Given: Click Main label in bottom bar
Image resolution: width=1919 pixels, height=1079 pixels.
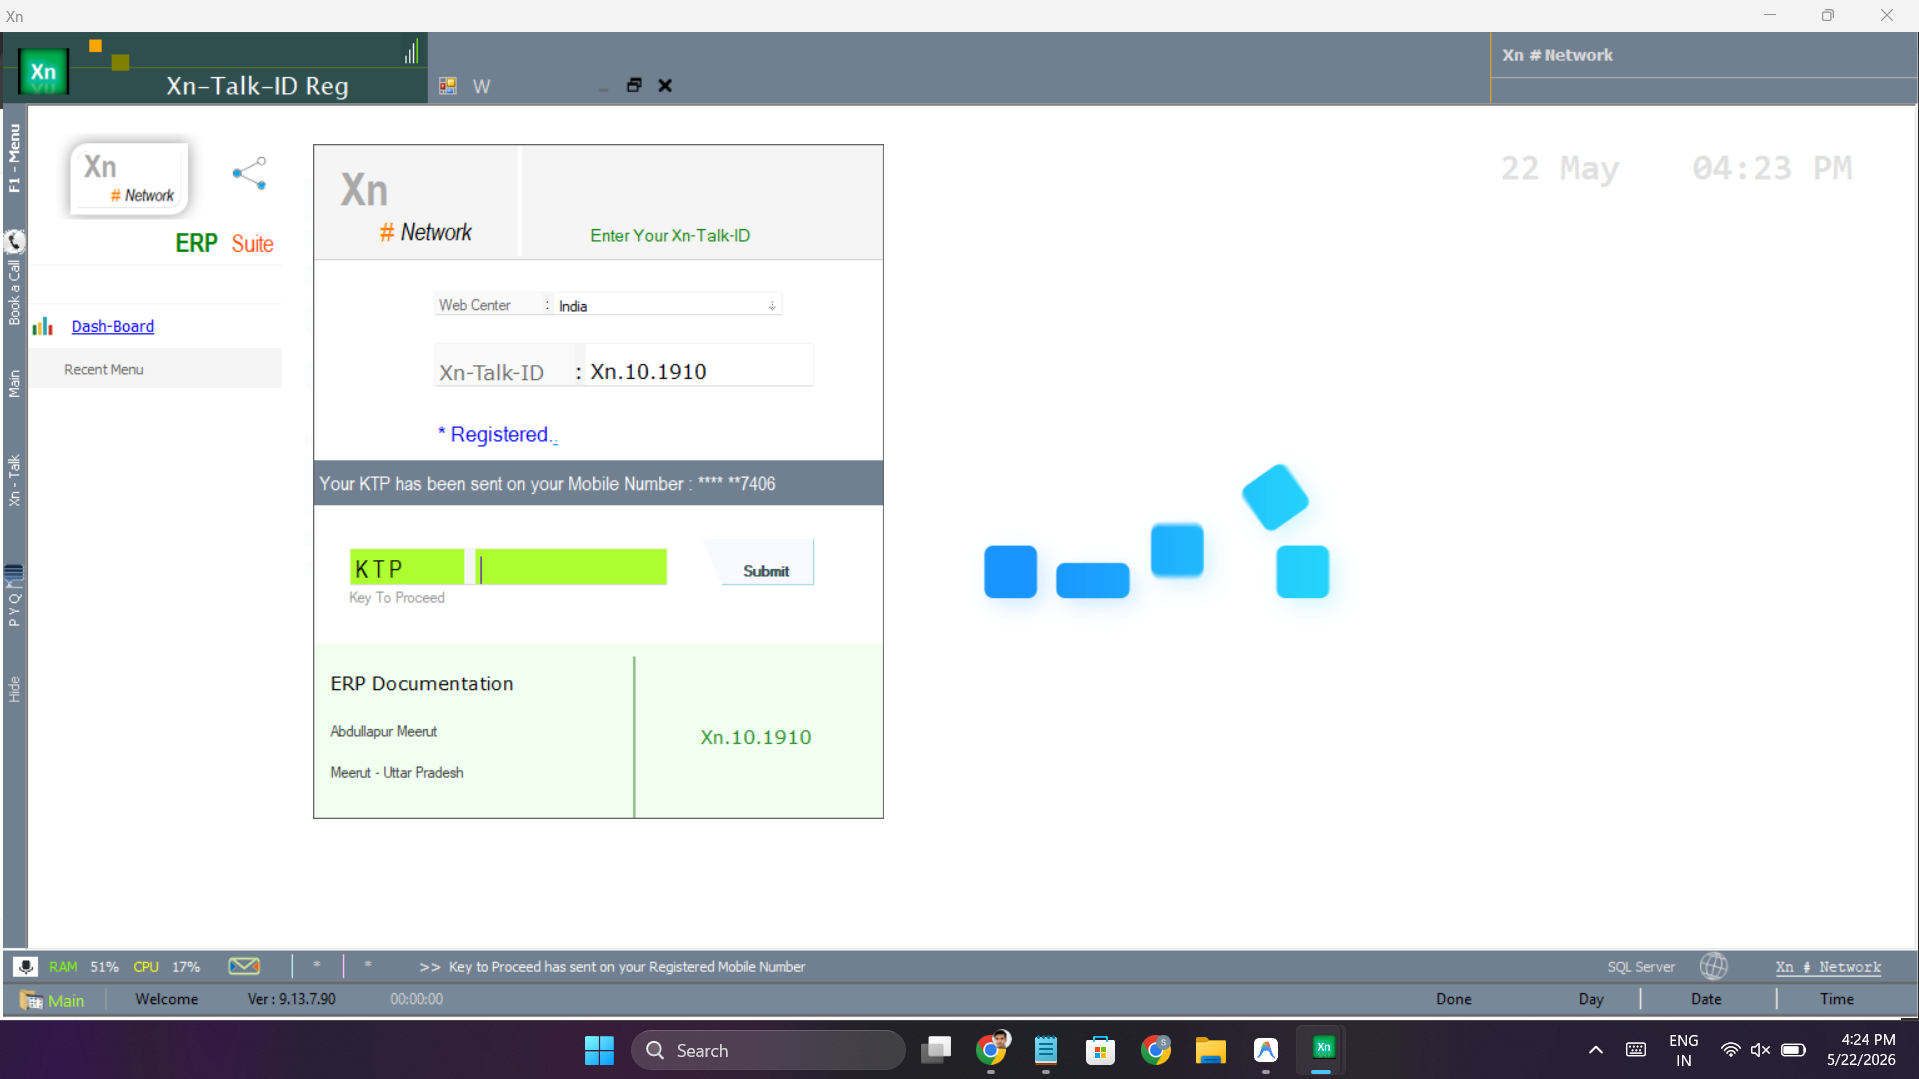Looking at the screenshot, I should pyautogui.click(x=66, y=1000).
